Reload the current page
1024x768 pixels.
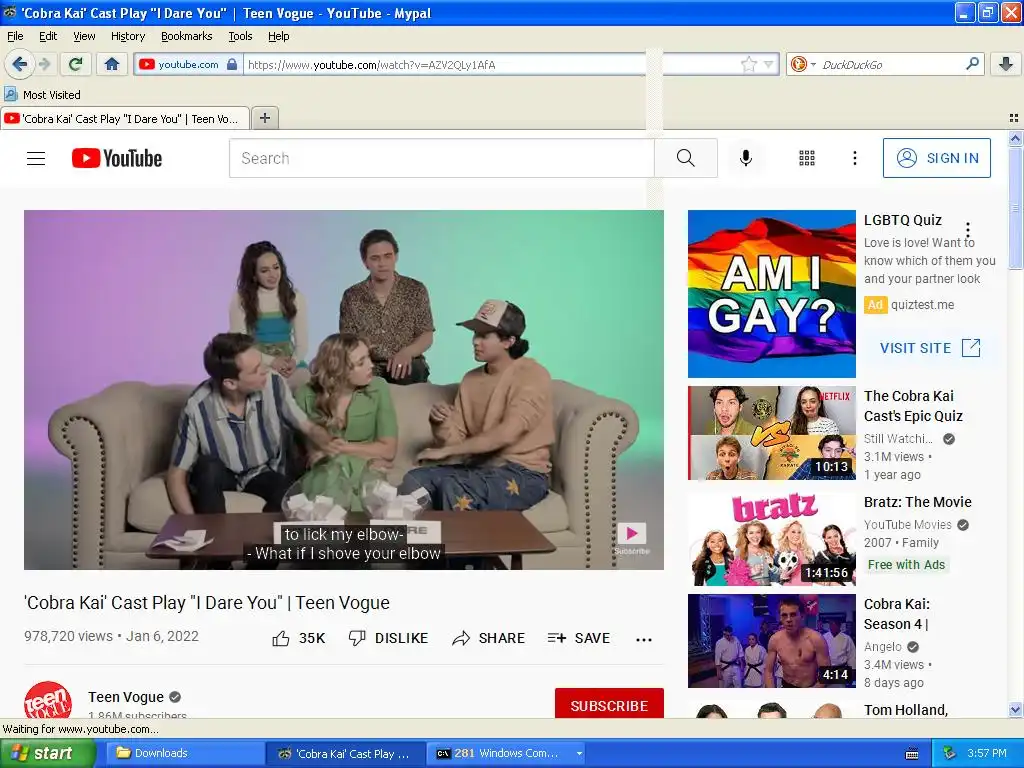pos(76,64)
